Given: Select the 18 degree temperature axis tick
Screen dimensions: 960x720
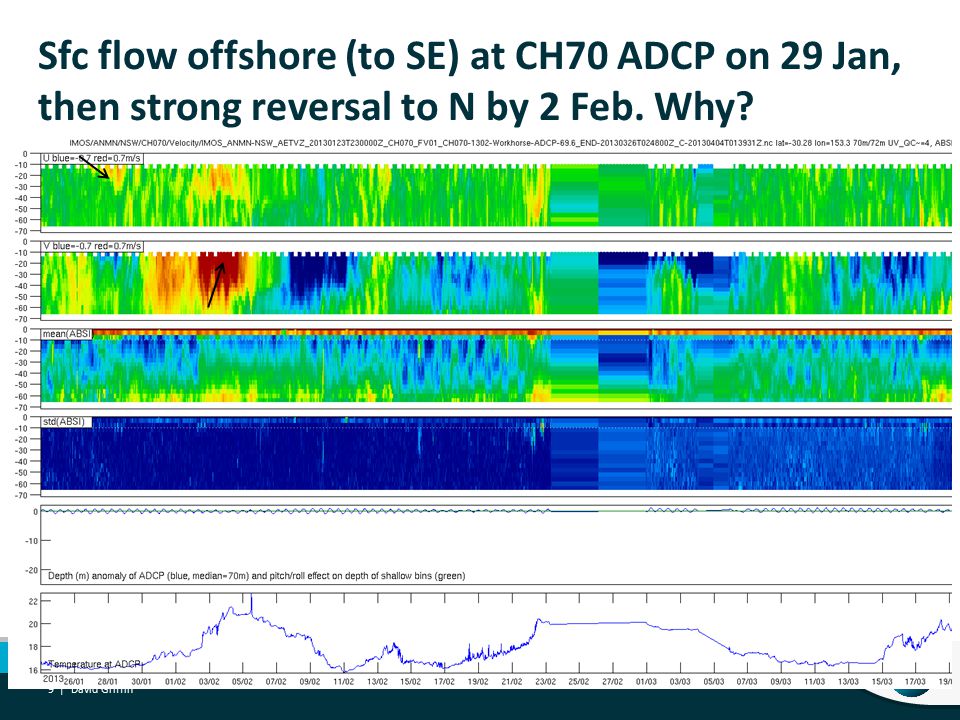Looking at the screenshot, I should point(33,647).
